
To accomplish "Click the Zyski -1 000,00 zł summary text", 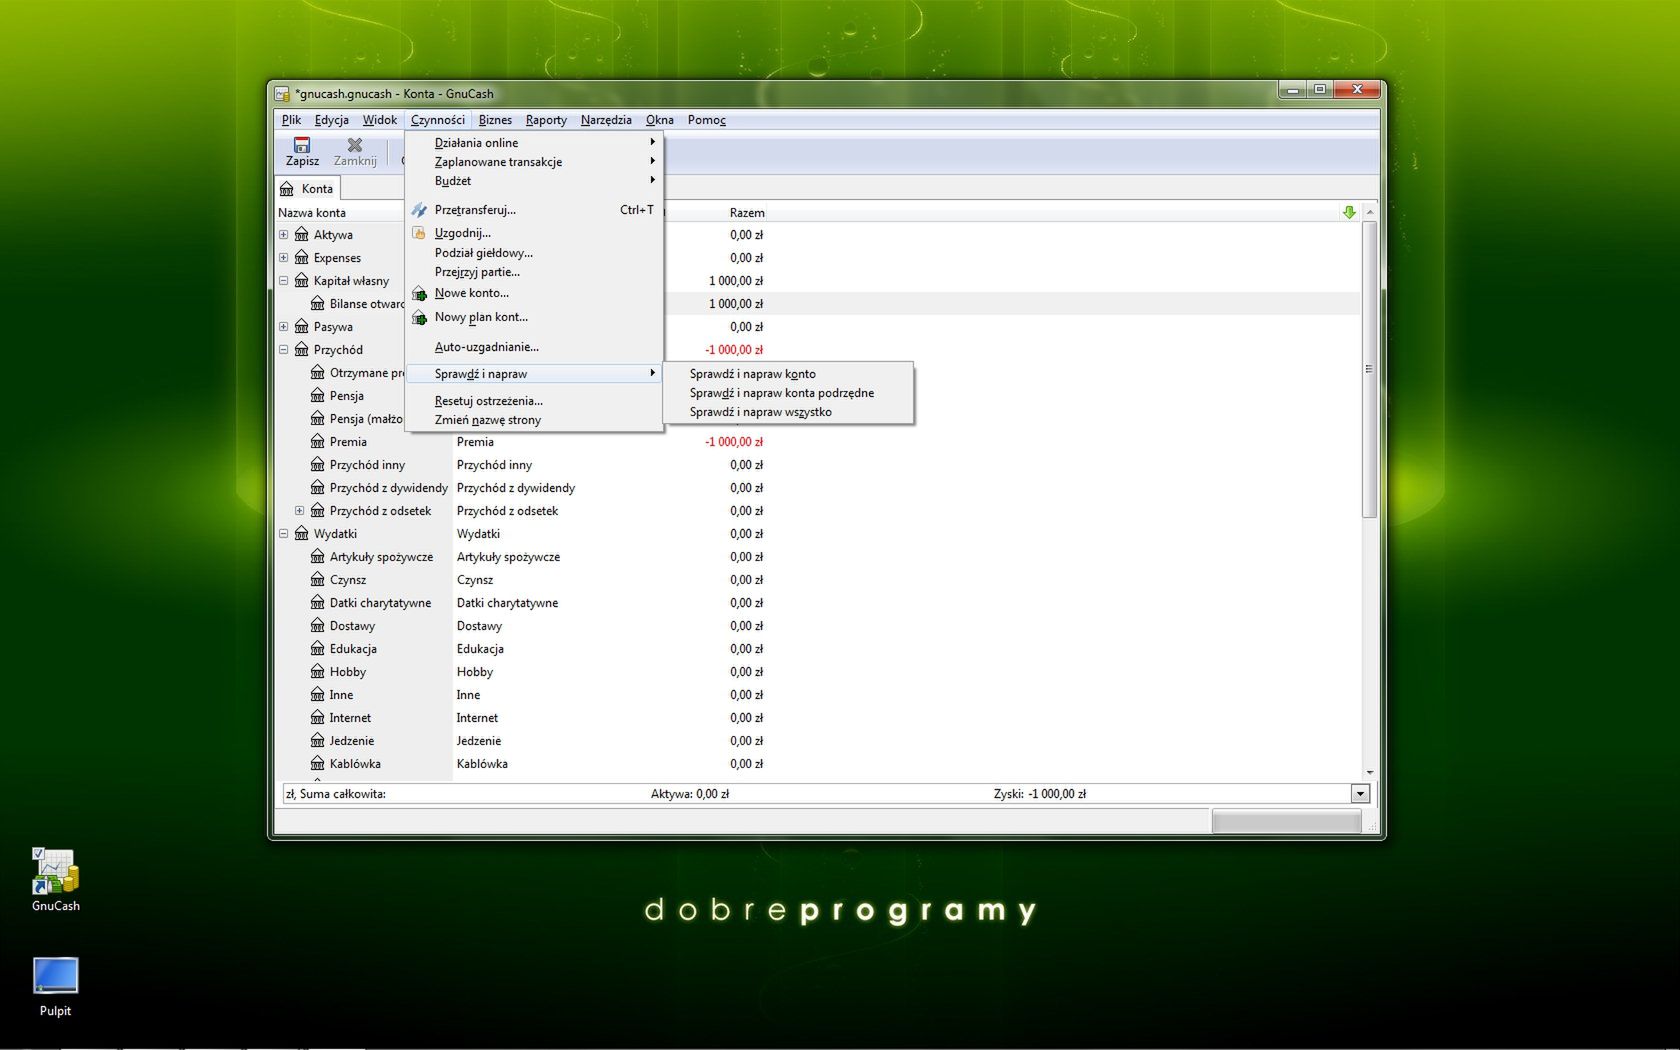I will pos(1039,794).
